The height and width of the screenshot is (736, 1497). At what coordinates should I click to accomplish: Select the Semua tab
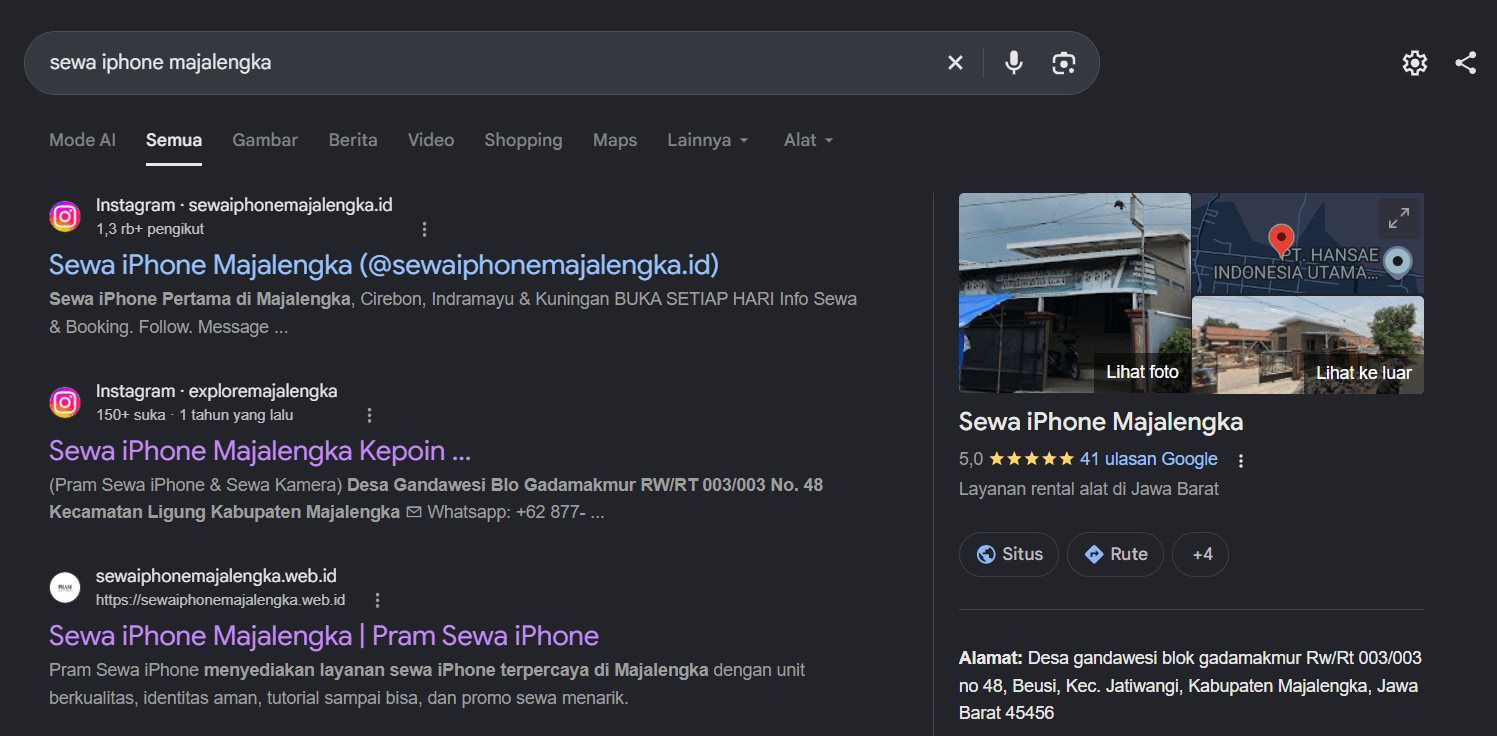(174, 140)
